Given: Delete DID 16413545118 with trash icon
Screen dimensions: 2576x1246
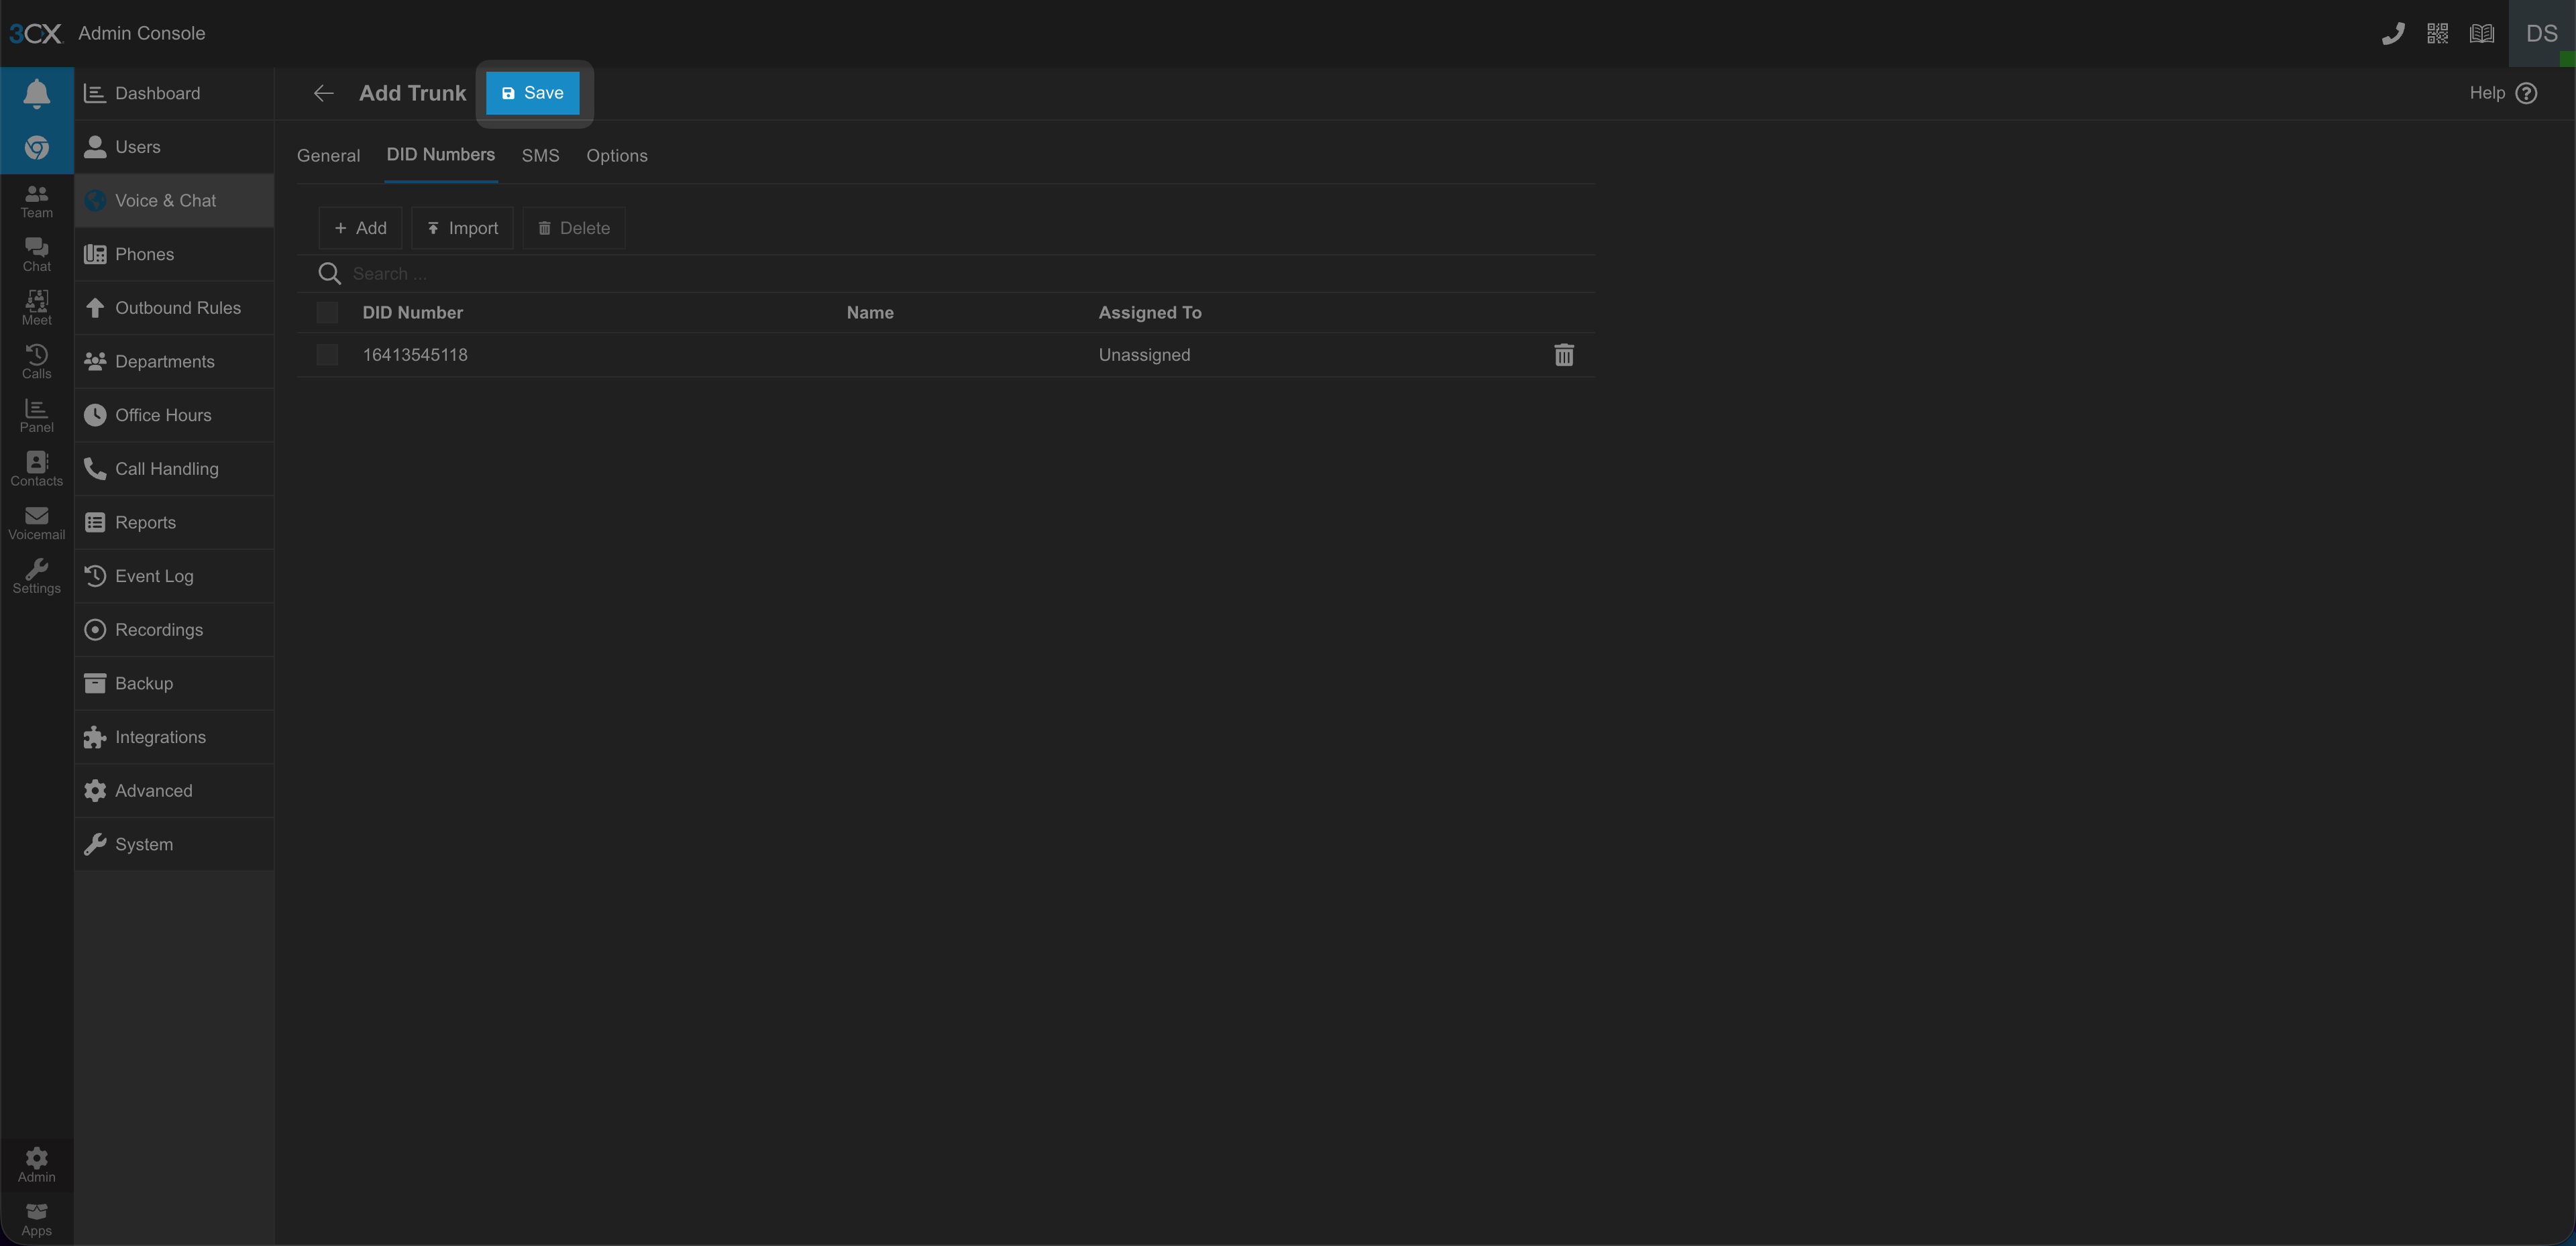Looking at the screenshot, I should pos(1563,355).
